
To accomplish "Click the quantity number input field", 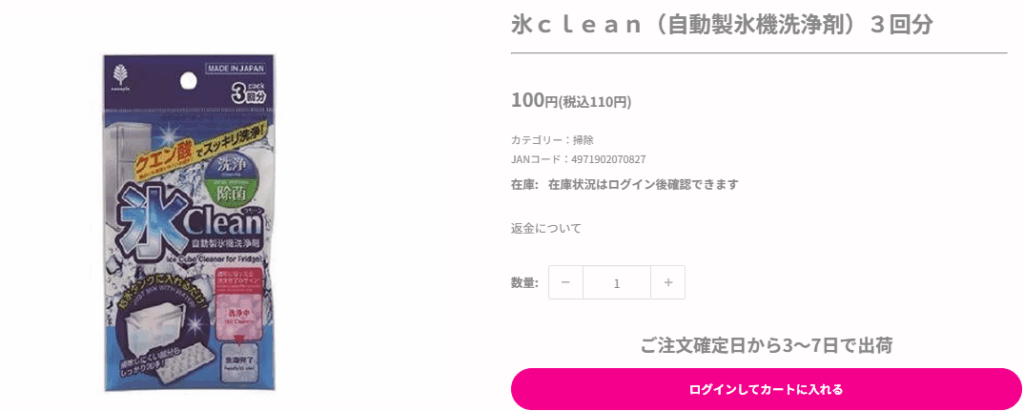I will point(617,283).
